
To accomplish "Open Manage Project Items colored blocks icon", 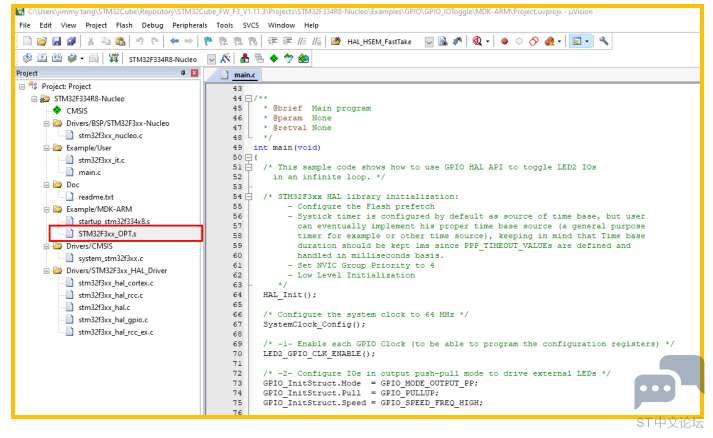I will pos(245,59).
